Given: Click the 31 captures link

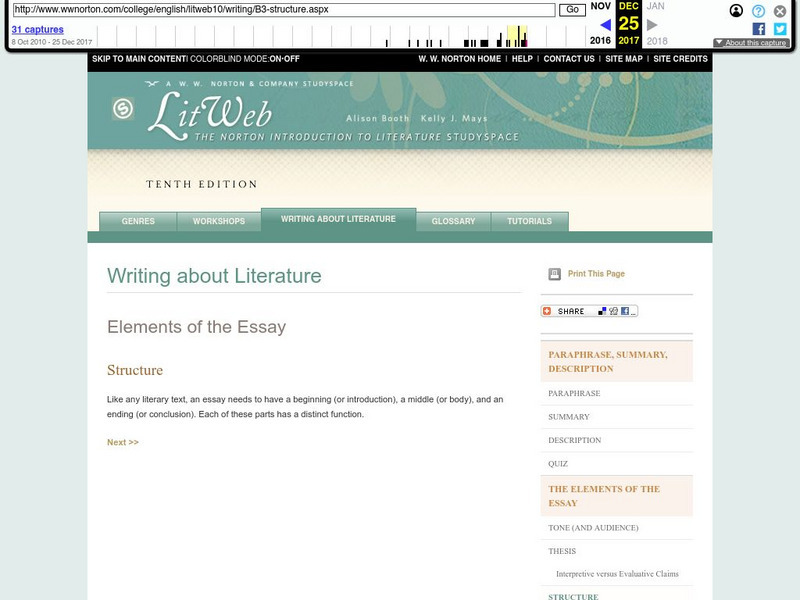Looking at the screenshot, I should [x=38, y=30].
